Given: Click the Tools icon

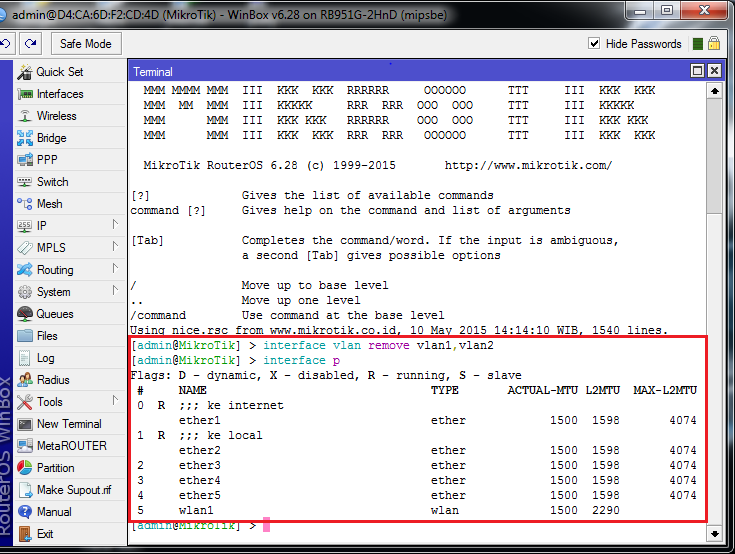Looking at the screenshot, I should coord(24,402).
